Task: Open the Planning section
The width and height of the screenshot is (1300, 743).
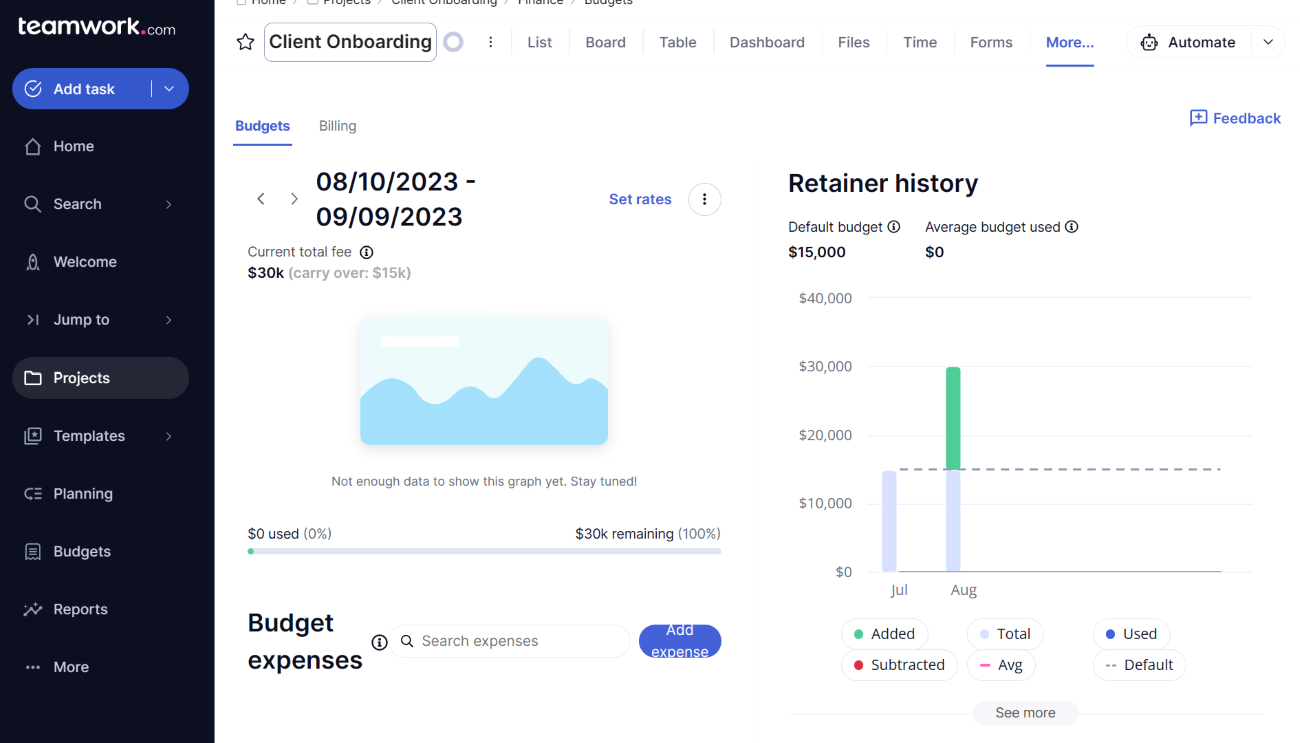Action: coord(83,493)
